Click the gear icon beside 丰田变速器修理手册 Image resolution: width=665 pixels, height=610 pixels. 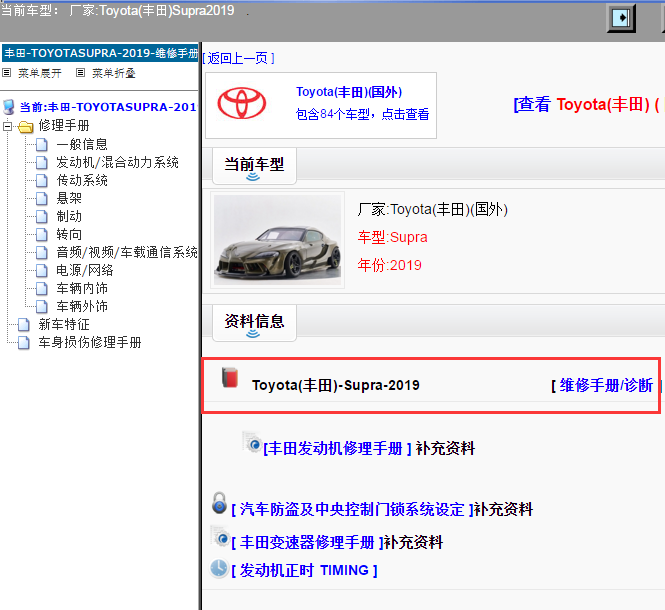coord(221,537)
